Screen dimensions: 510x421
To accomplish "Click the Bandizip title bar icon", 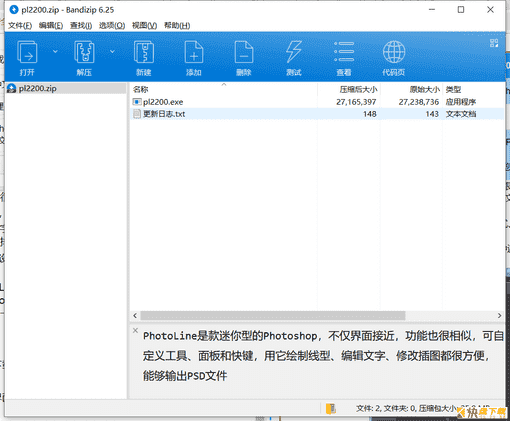I will click(x=14, y=10).
